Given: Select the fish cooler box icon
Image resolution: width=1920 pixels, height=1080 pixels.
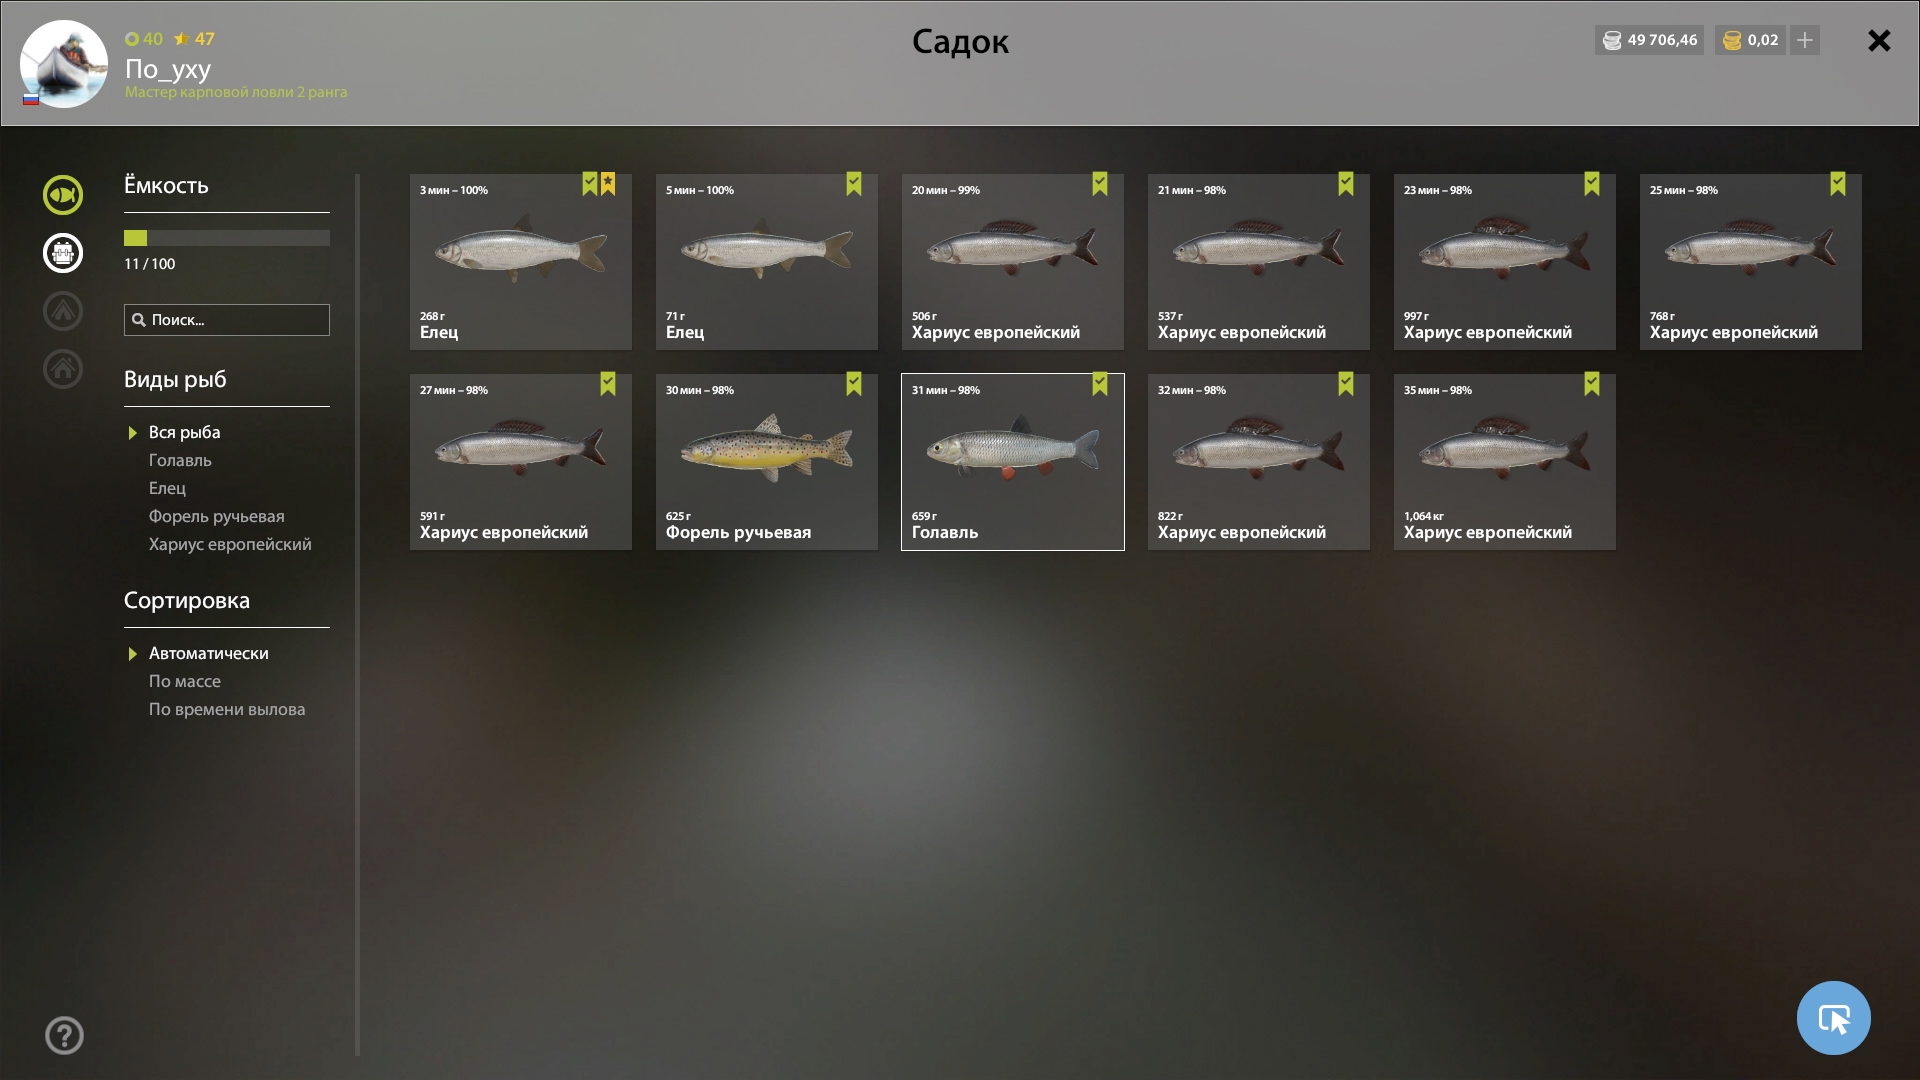Looking at the screenshot, I should click(x=63, y=253).
